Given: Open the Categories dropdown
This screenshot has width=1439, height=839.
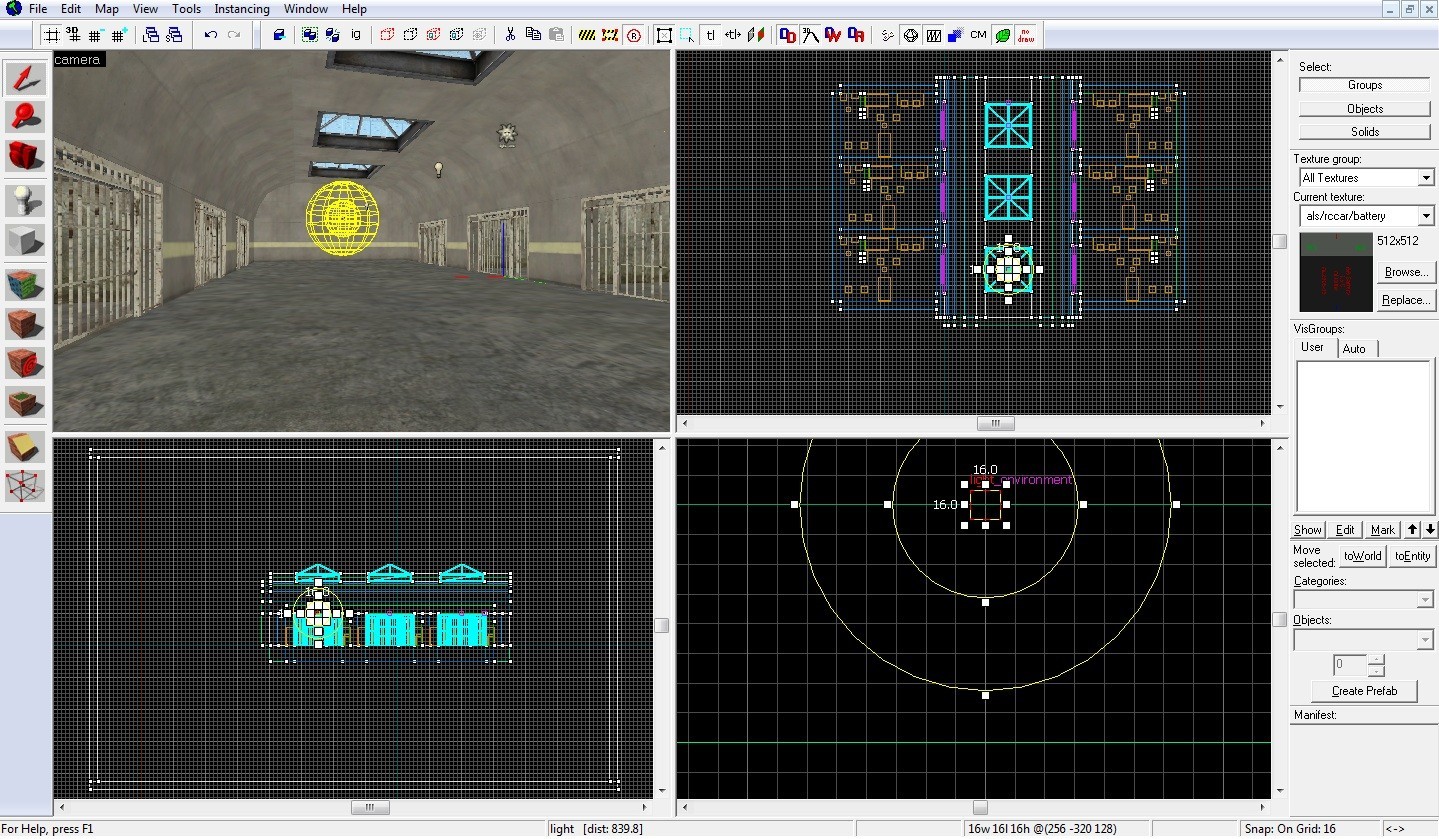Looking at the screenshot, I should [1426, 600].
